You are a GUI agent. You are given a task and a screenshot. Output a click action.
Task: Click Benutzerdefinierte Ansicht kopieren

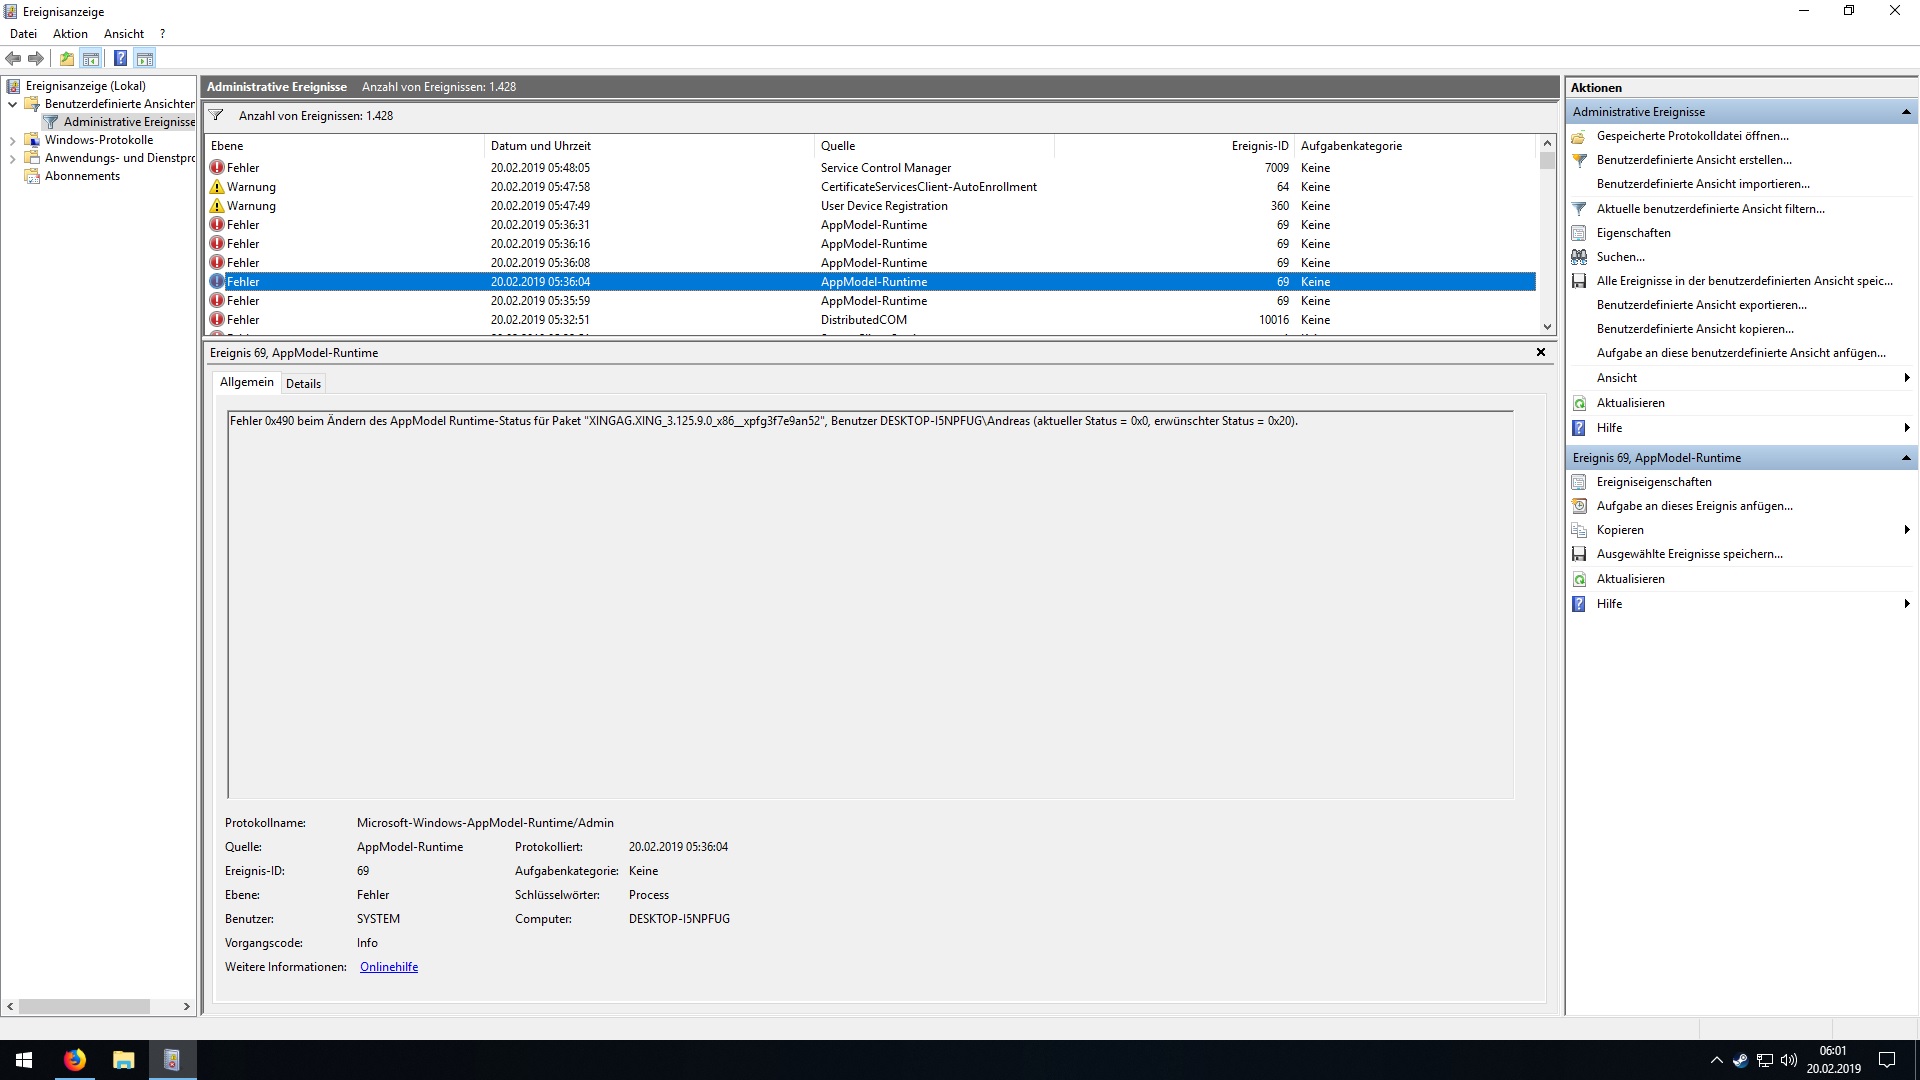pyautogui.click(x=1695, y=329)
